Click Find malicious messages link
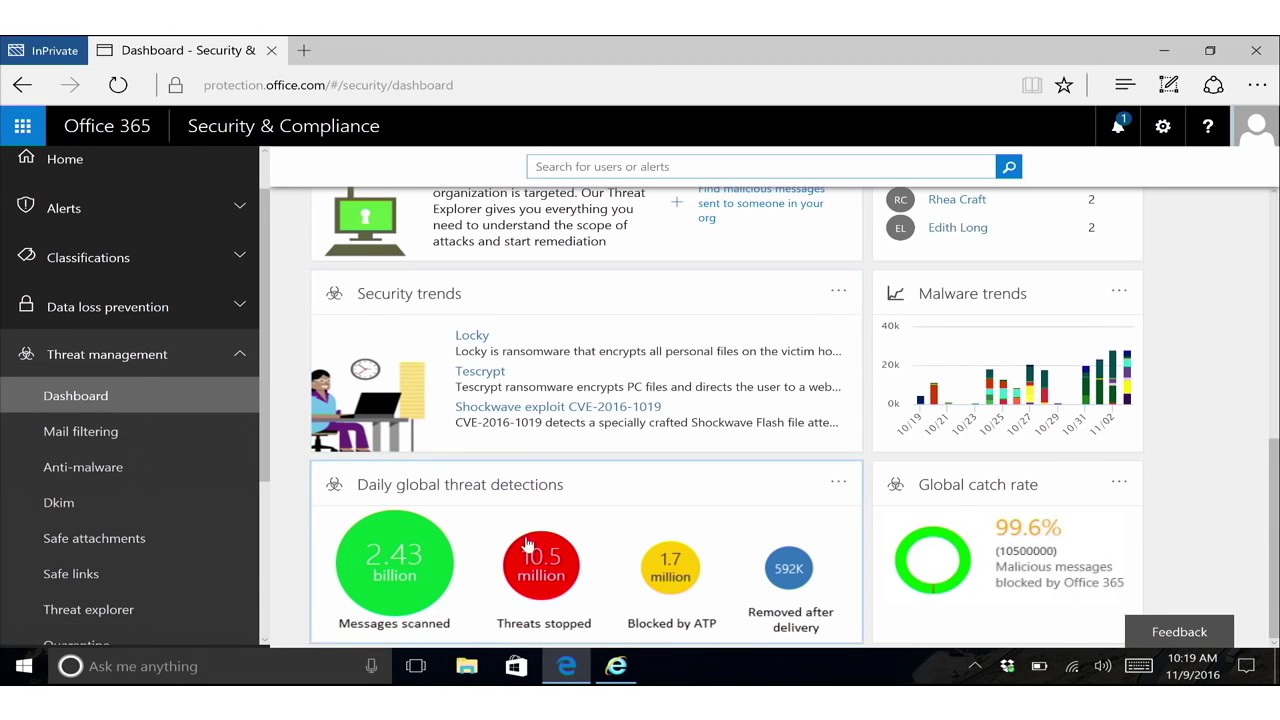 point(761,203)
